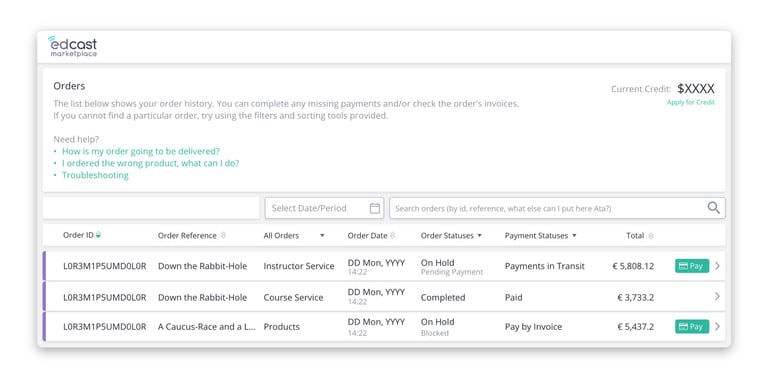Focus the Search orders input field
Image resolution: width=768 pixels, height=390 pixels.
point(557,208)
